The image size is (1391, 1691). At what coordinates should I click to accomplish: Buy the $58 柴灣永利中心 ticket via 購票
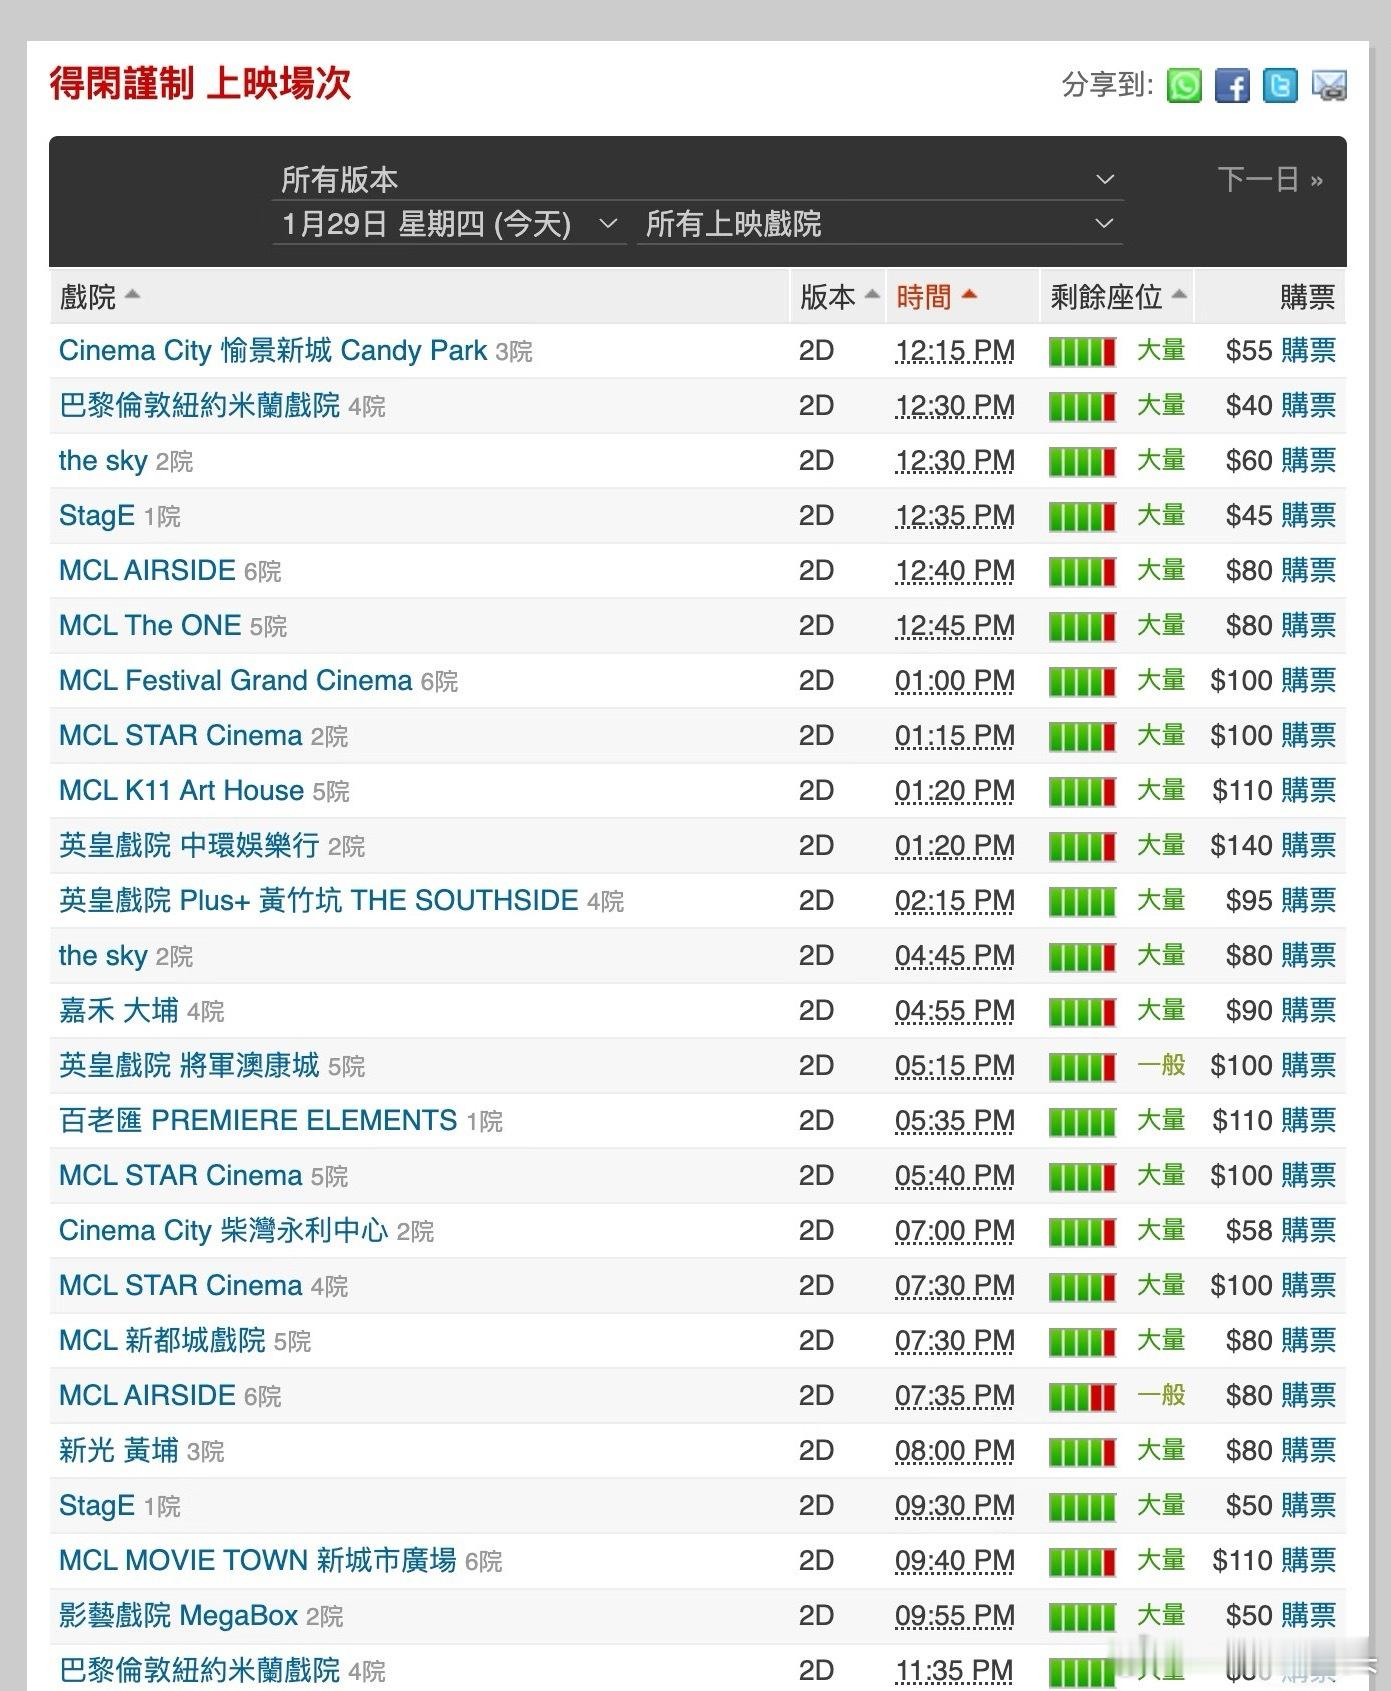pyautogui.click(x=1308, y=1231)
